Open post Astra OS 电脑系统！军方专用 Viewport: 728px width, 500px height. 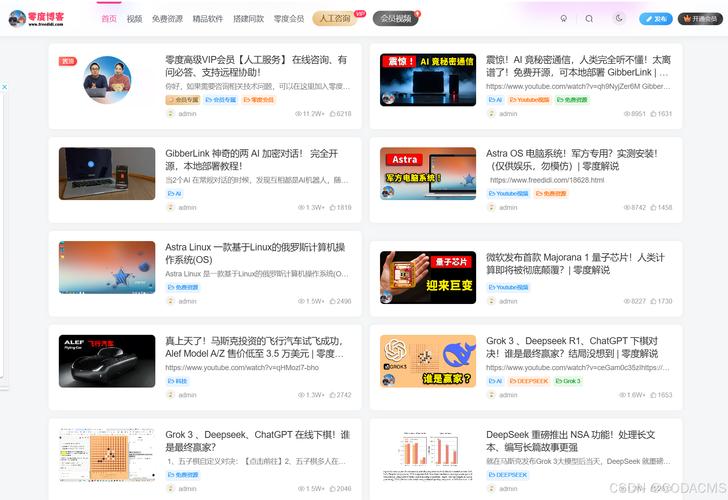(x=572, y=160)
